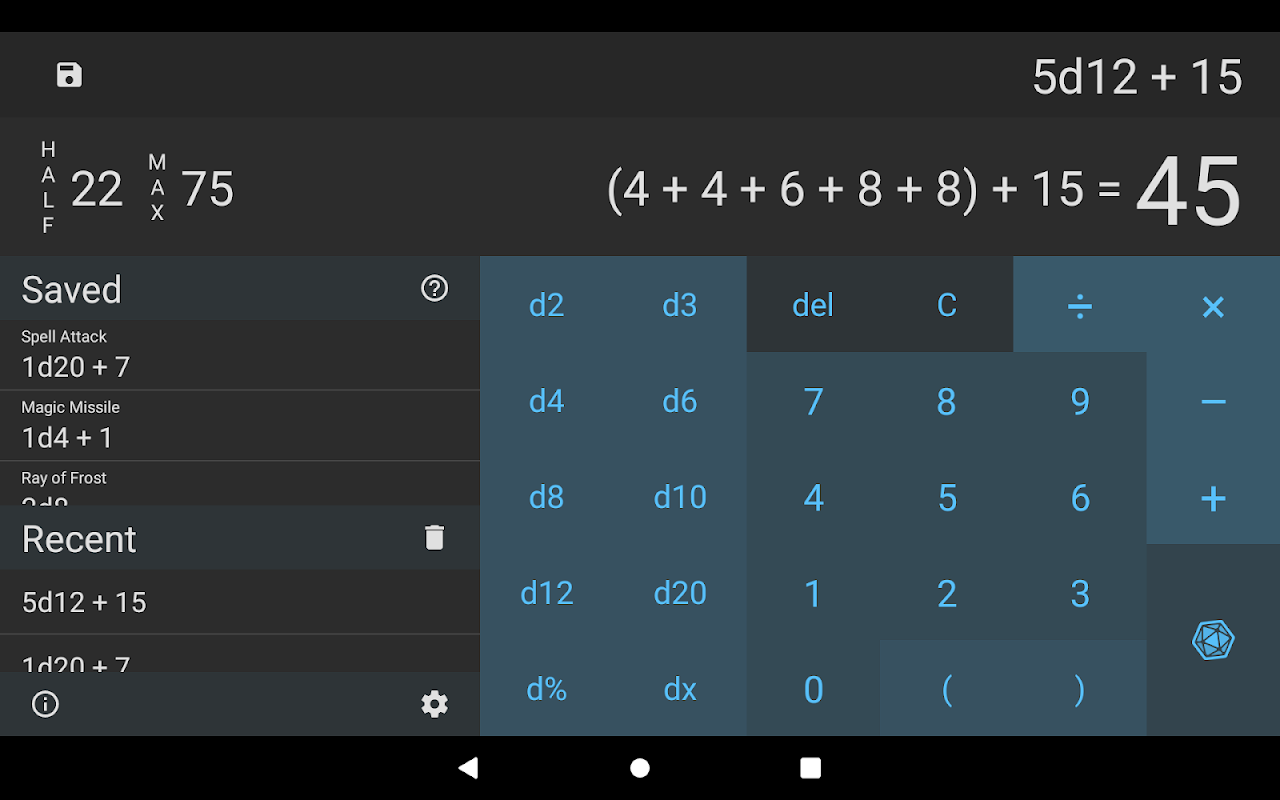Roll dice with the d20 polyhedron icon
The width and height of the screenshot is (1280, 800).
(x=1213, y=640)
